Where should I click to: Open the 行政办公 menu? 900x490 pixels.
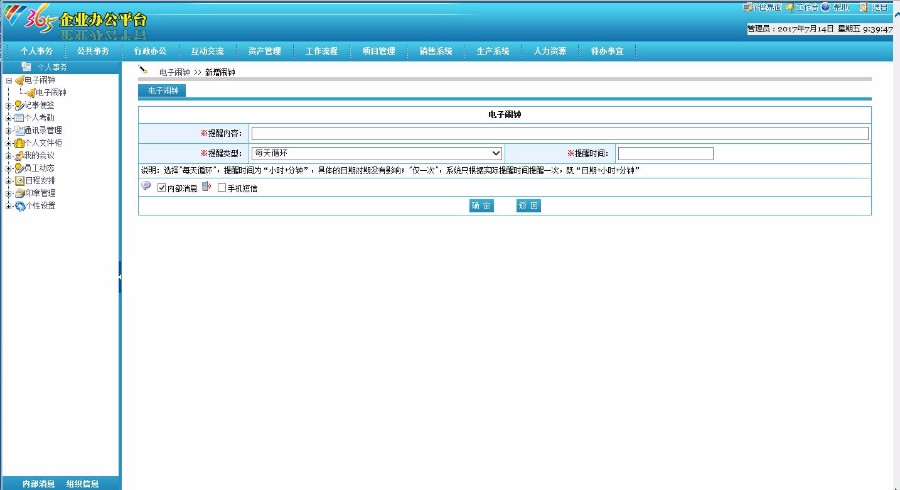coord(150,51)
